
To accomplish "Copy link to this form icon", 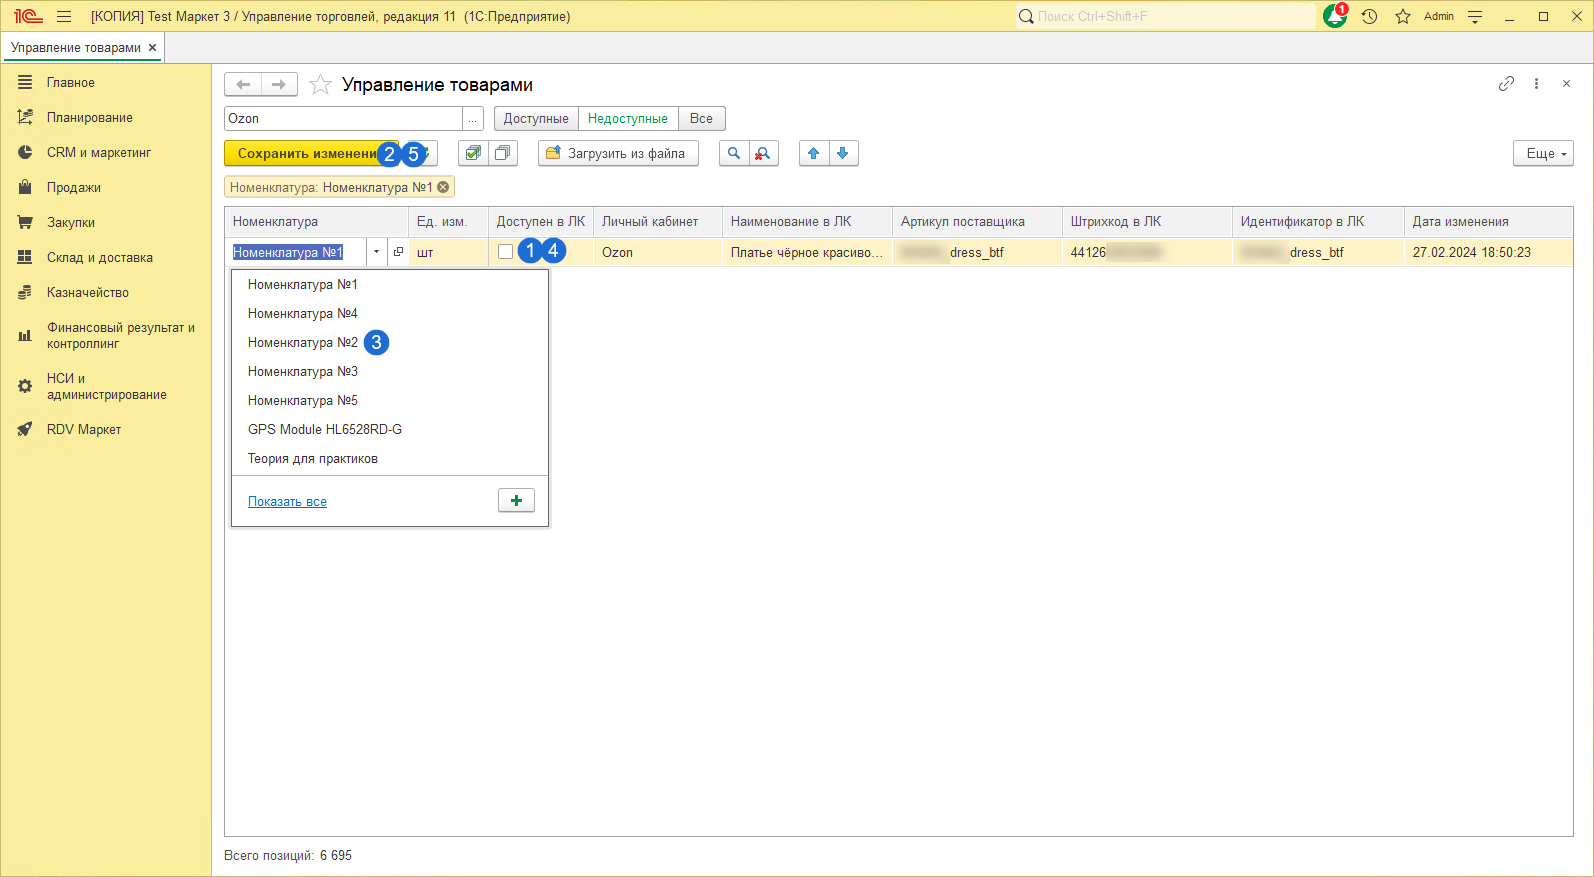I will 1506,84.
